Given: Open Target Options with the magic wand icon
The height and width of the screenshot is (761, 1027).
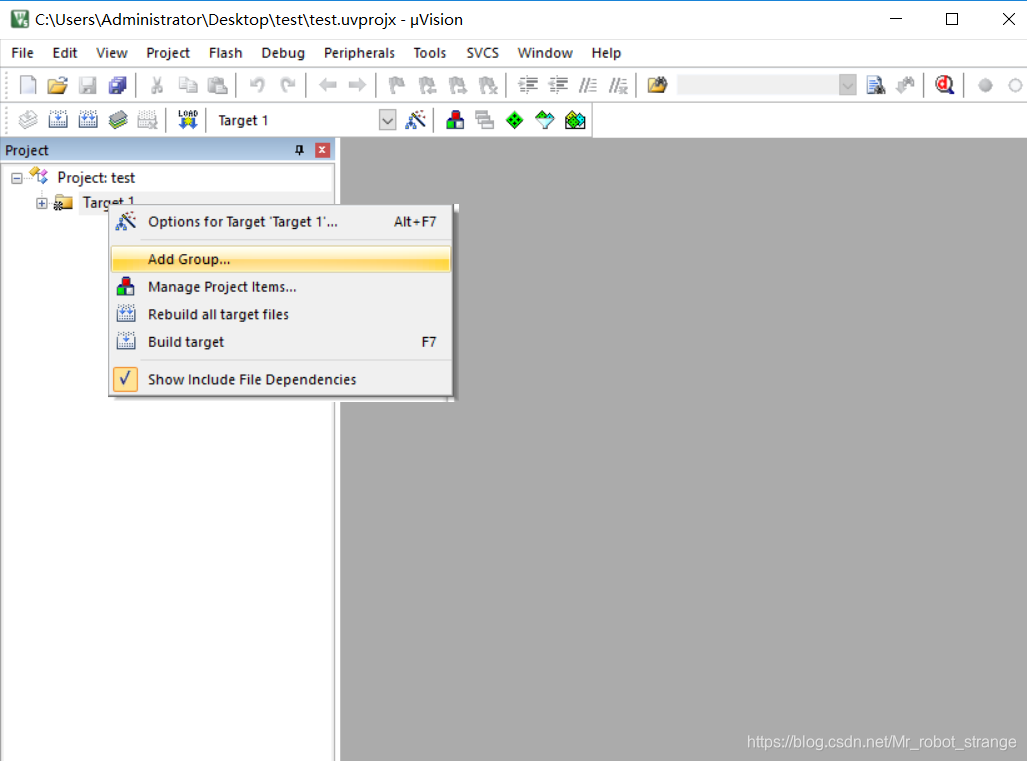Looking at the screenshot, I should coord(415,120).
